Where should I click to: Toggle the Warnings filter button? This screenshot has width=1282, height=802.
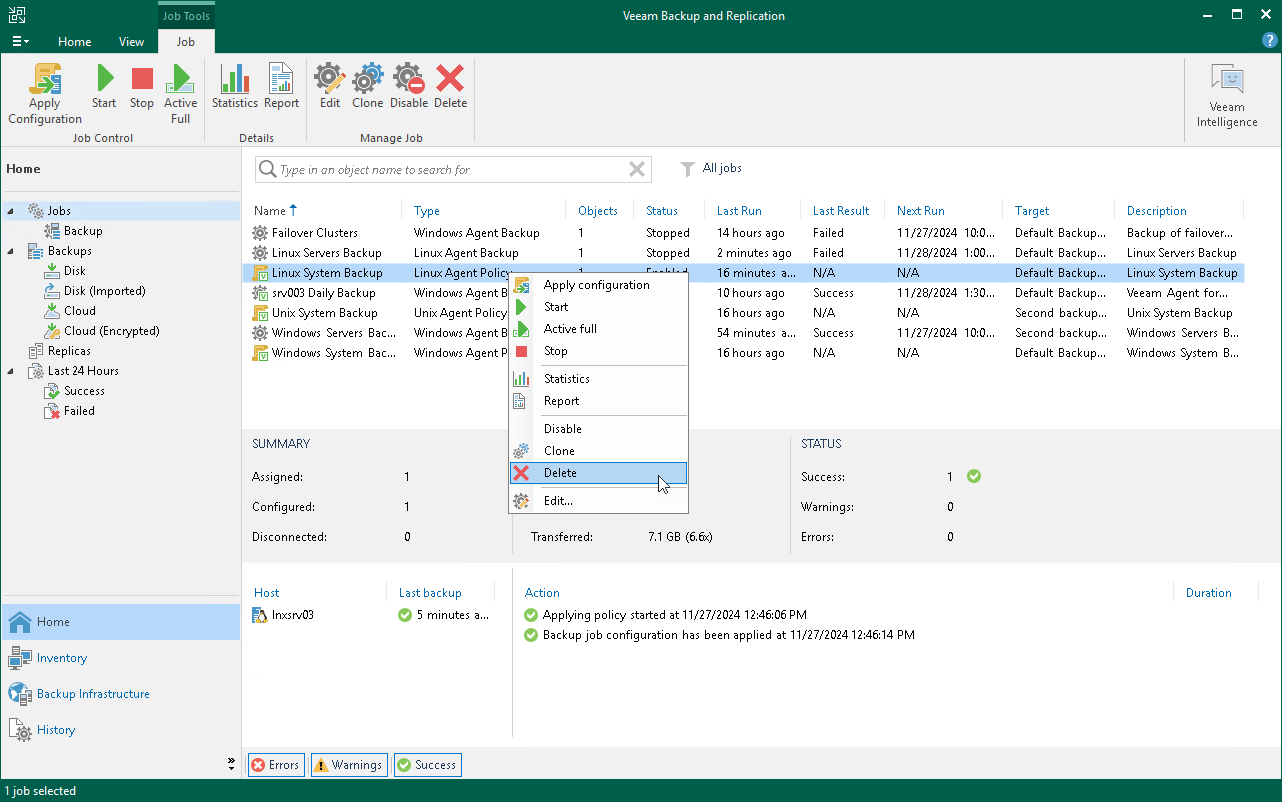tap(348, 765)
